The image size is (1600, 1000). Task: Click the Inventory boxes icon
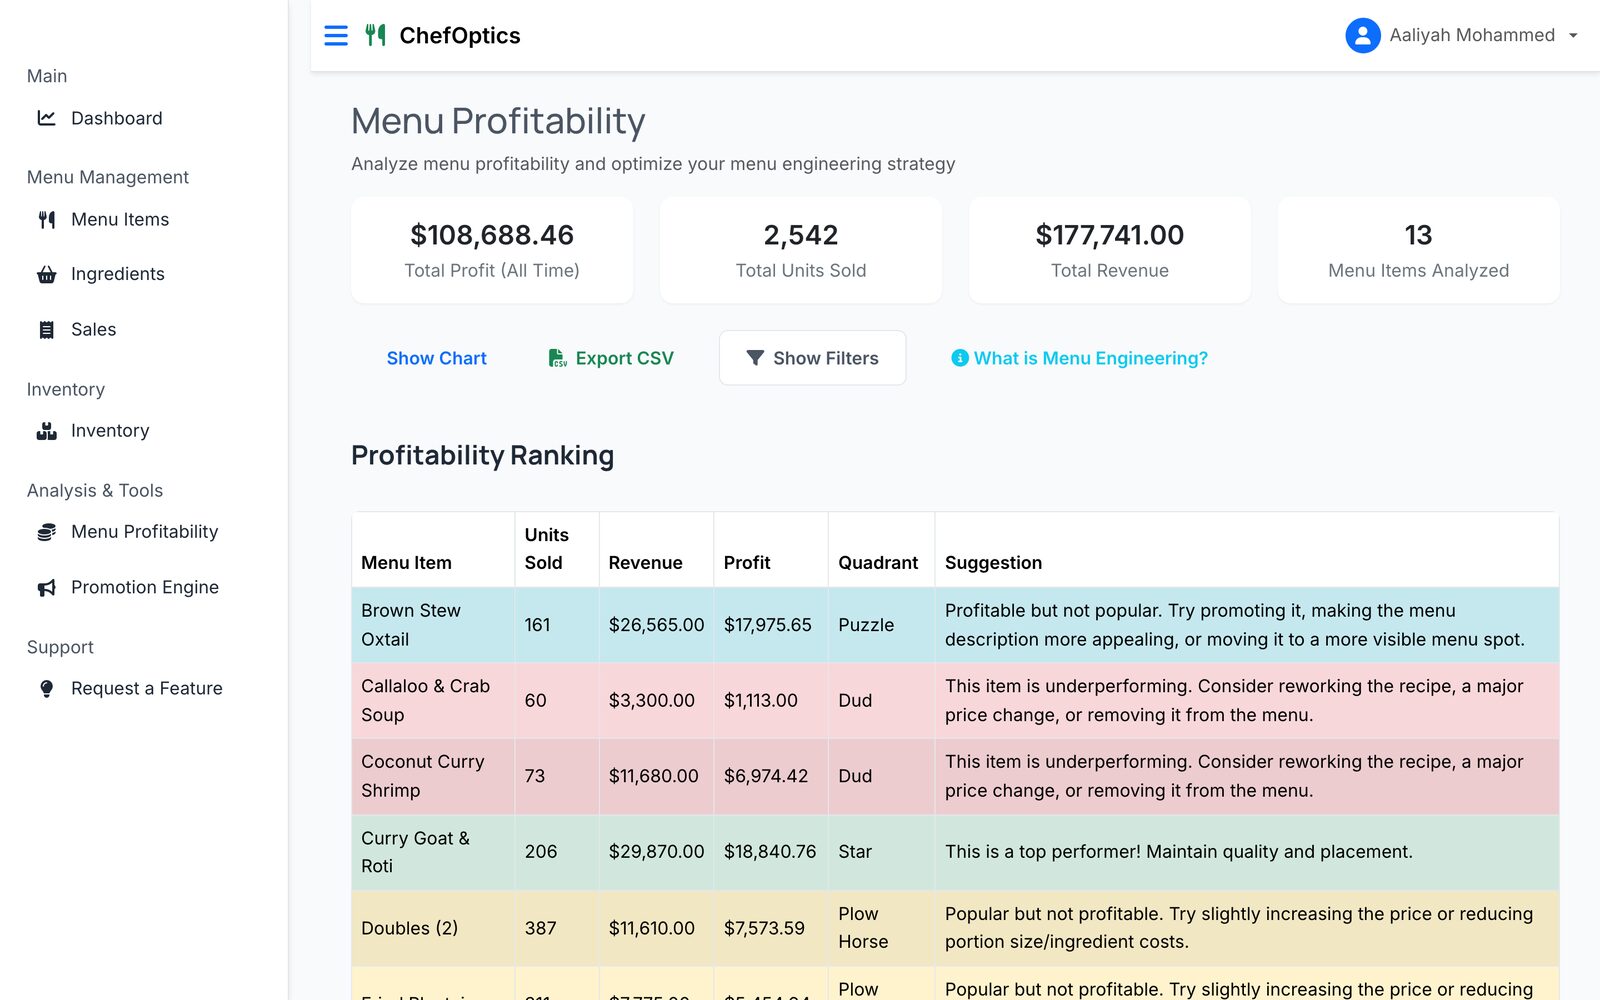(x=46, y=431)
